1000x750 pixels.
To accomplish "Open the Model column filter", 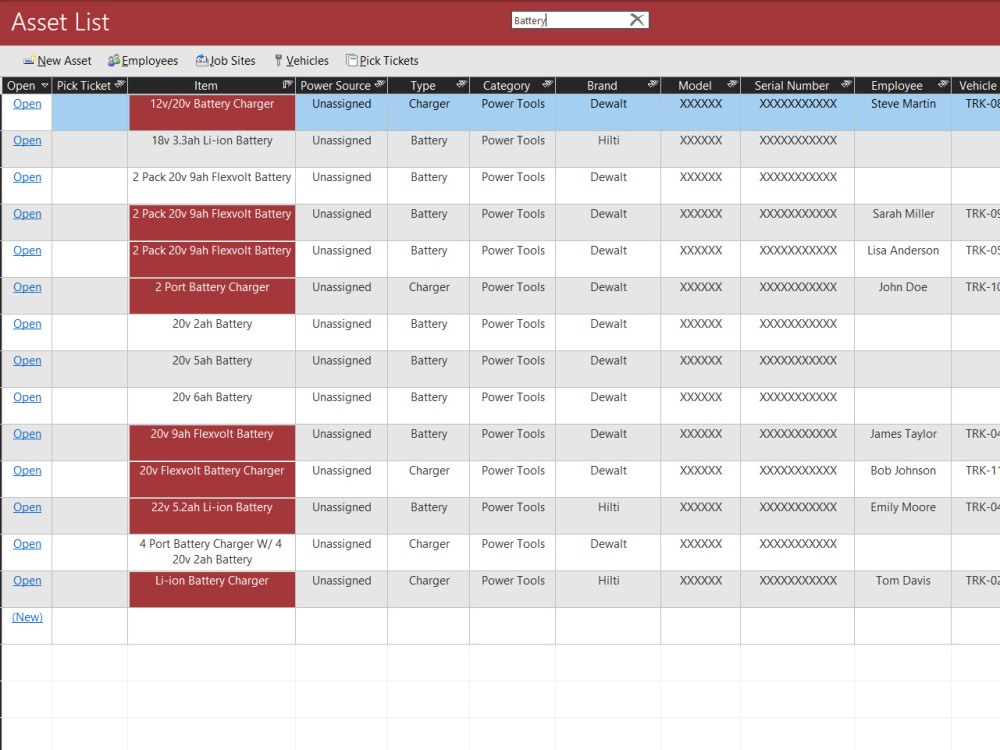I will [x=733, y=84].
